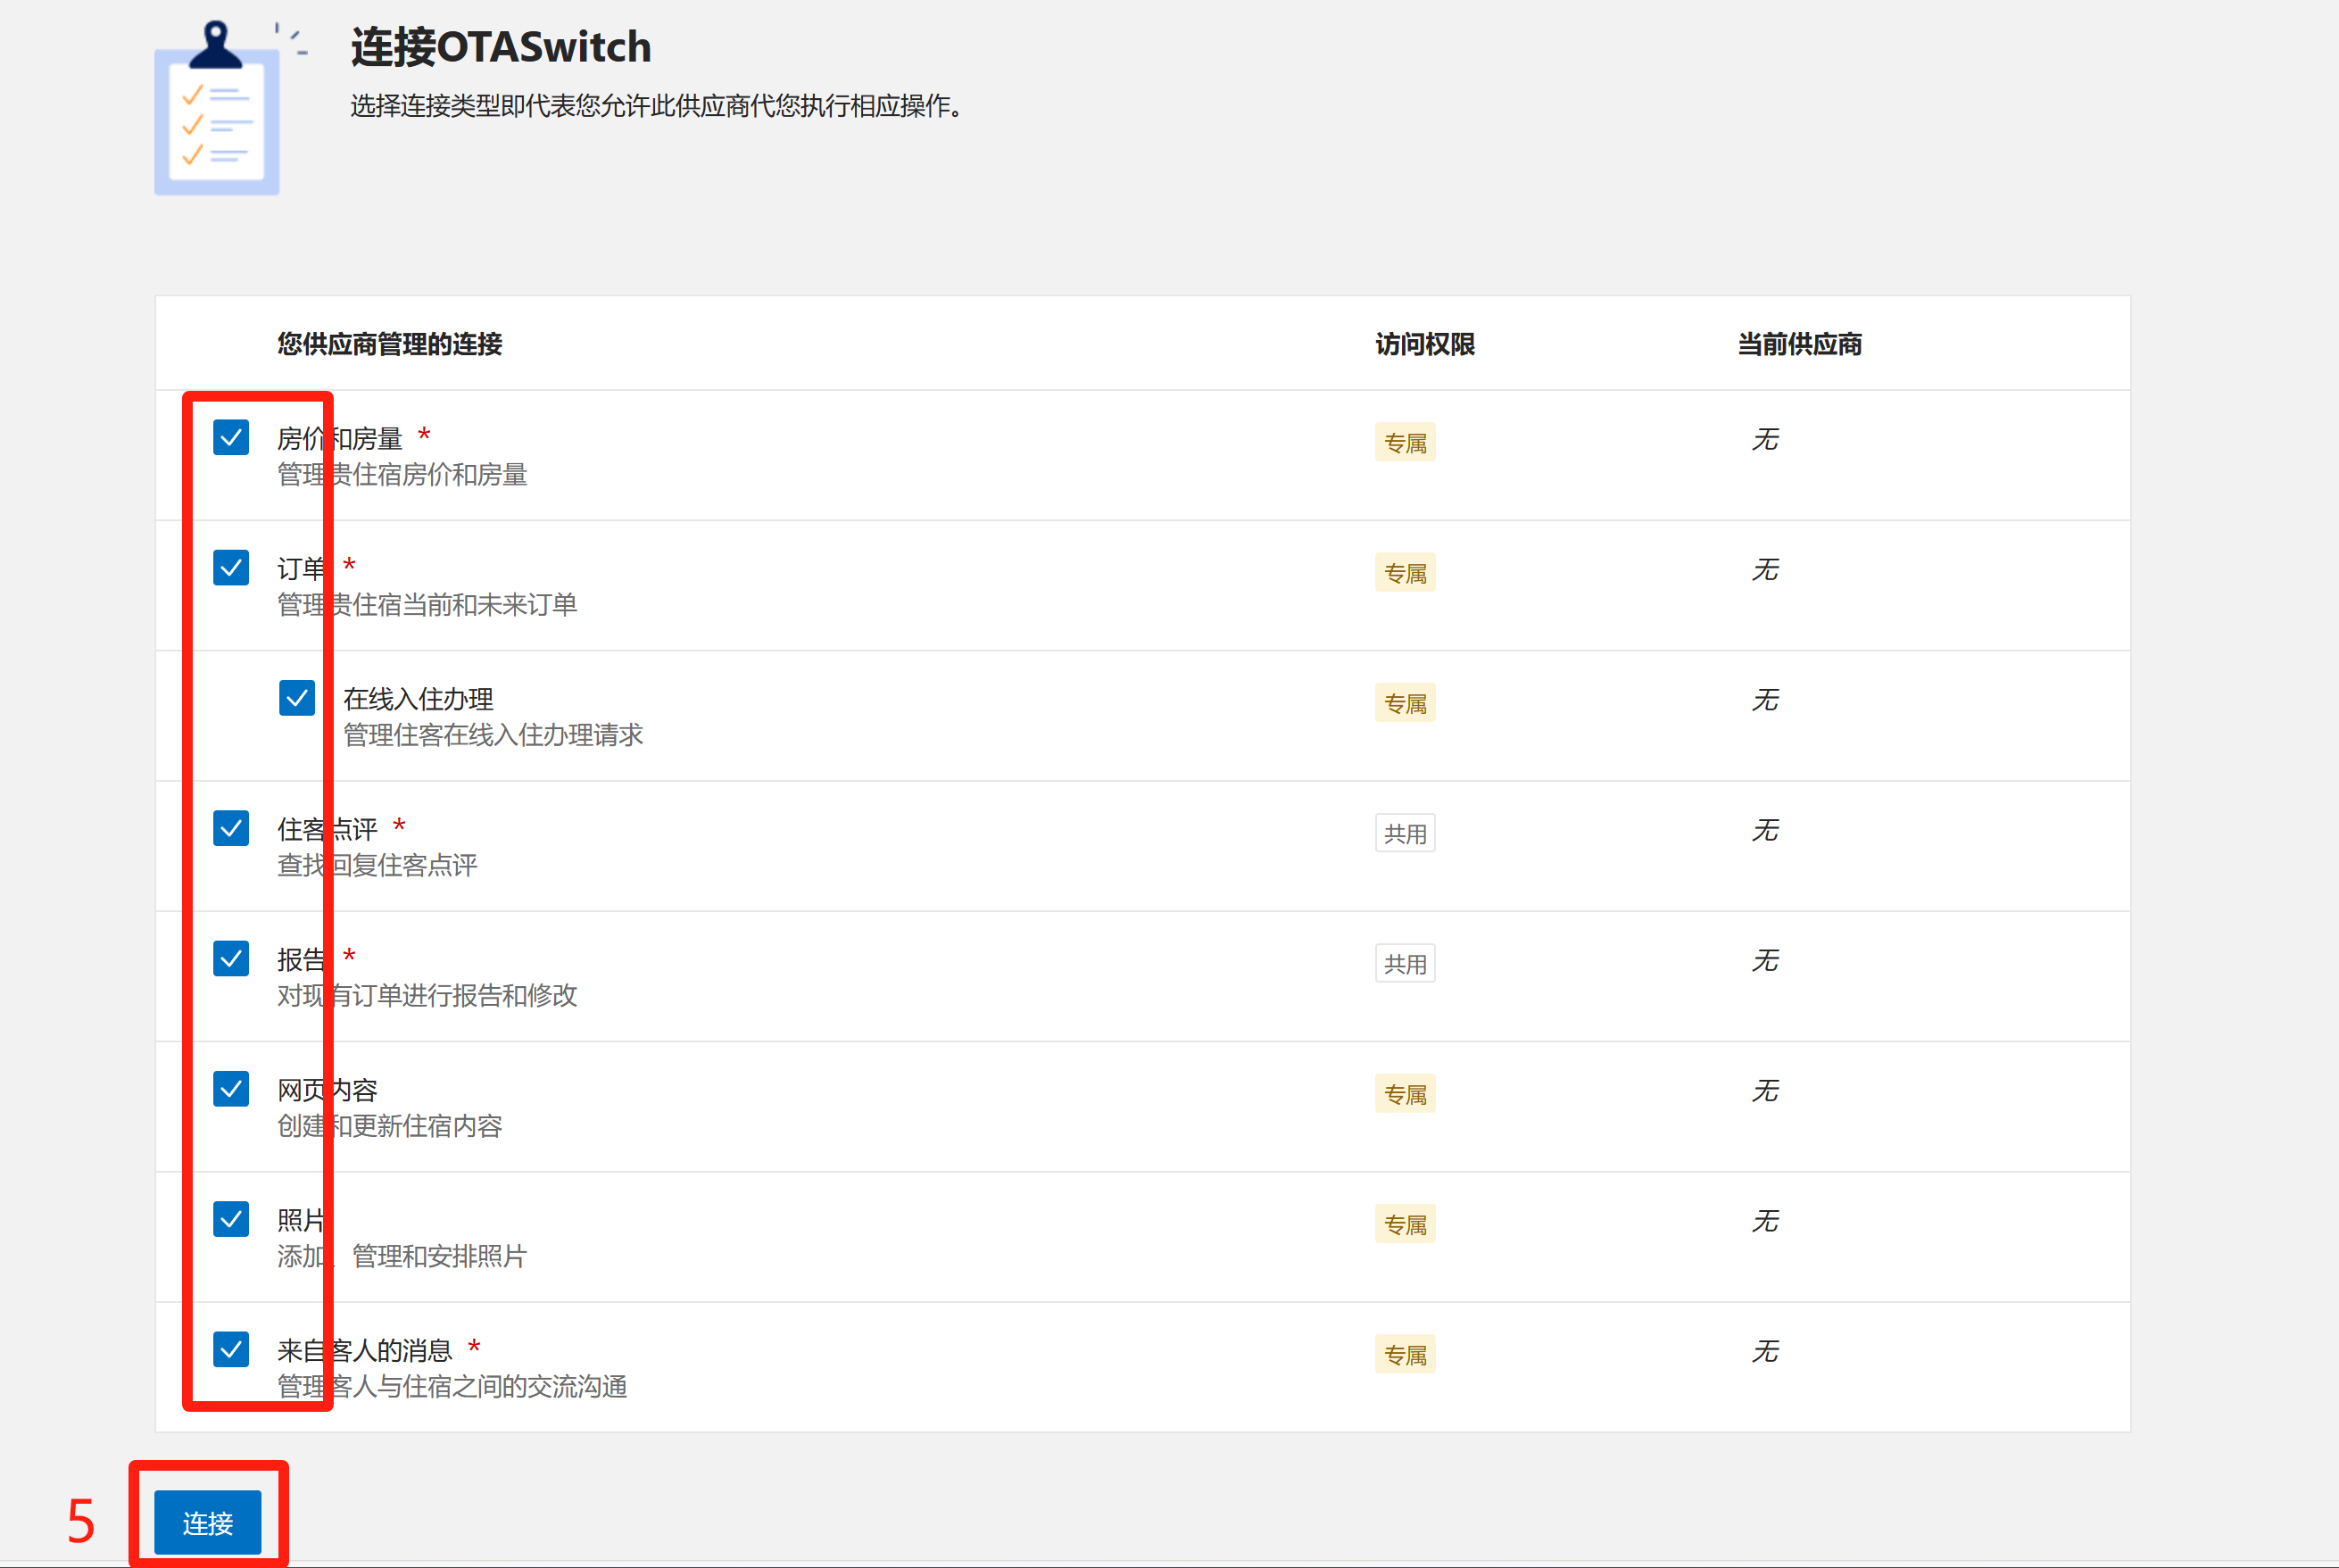Click the 管理贵住宿当前和未来订单 description

click(427, 605)
